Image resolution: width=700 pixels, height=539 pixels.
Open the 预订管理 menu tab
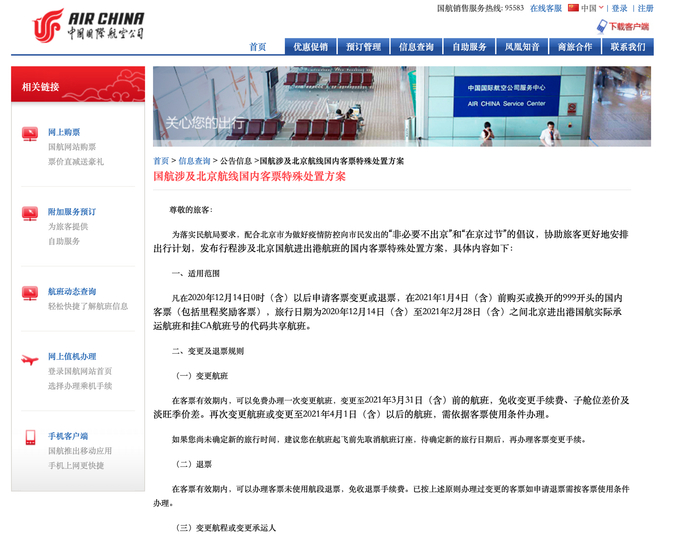coord(363,46)
